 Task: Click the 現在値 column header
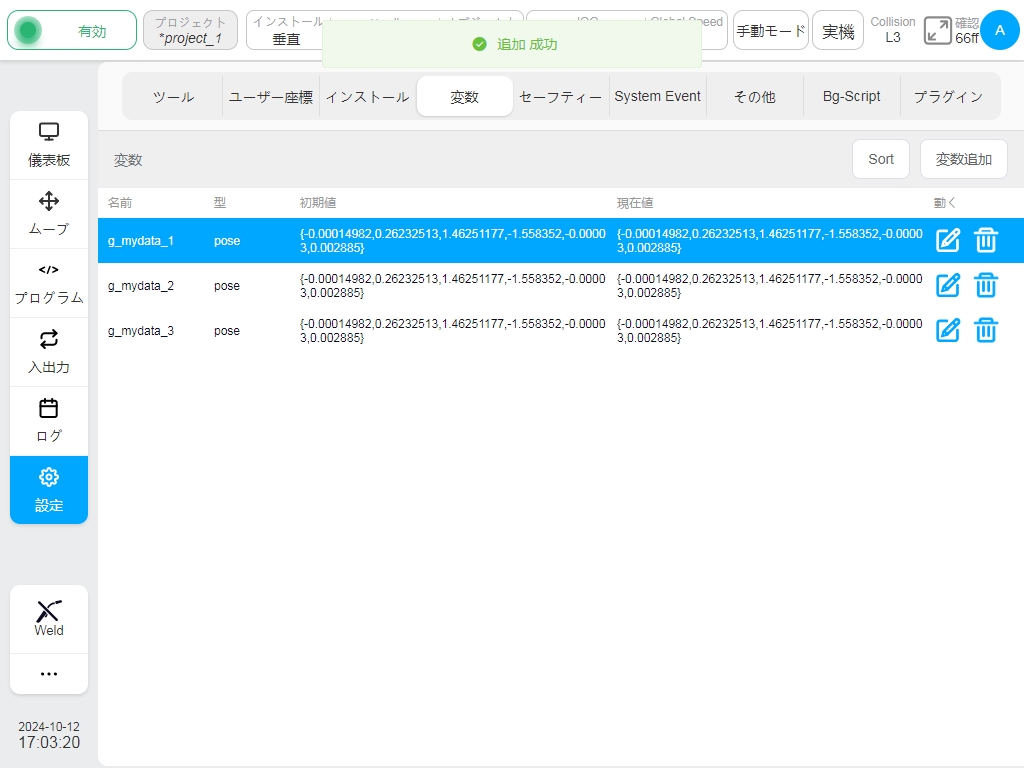tap(635, 203)
